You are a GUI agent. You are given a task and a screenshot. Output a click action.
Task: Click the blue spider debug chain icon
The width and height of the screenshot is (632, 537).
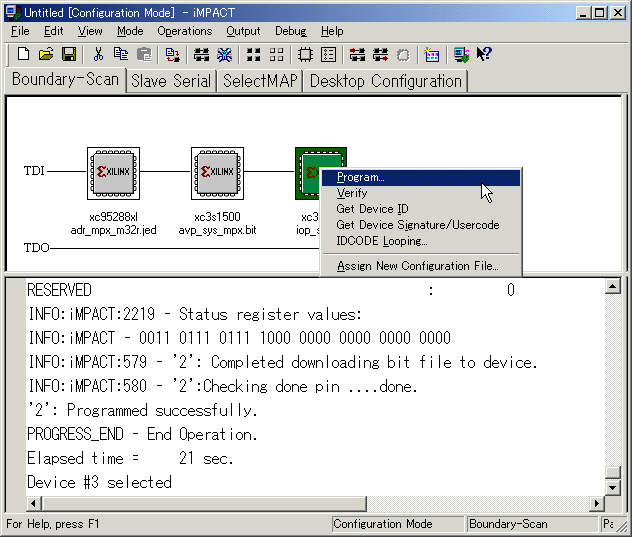(225, 54)
